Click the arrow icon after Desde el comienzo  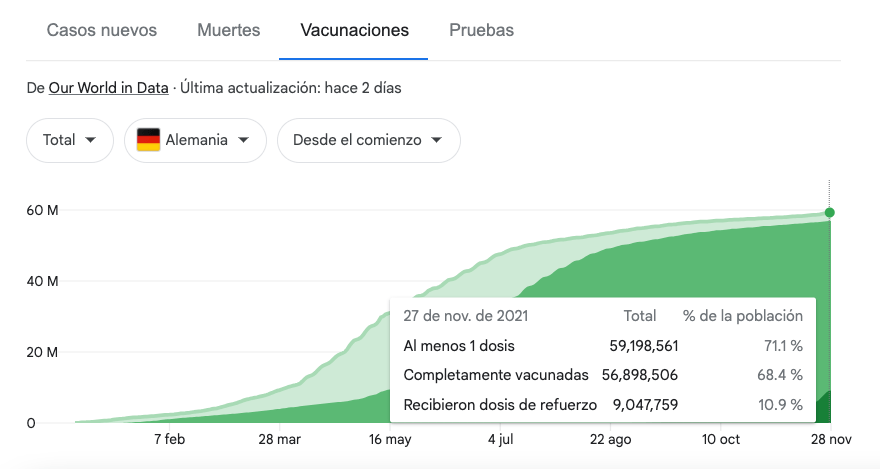coord(436,141)
